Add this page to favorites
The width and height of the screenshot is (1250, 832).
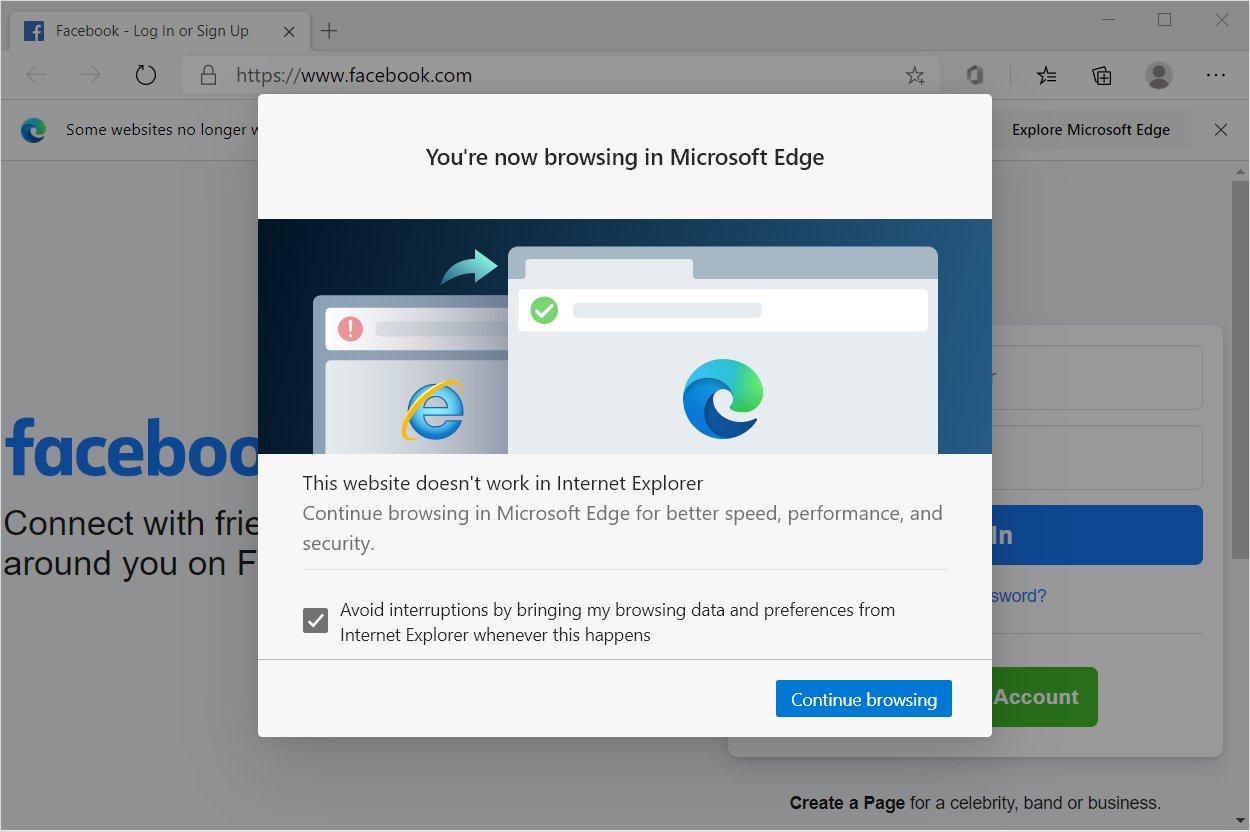914,74
